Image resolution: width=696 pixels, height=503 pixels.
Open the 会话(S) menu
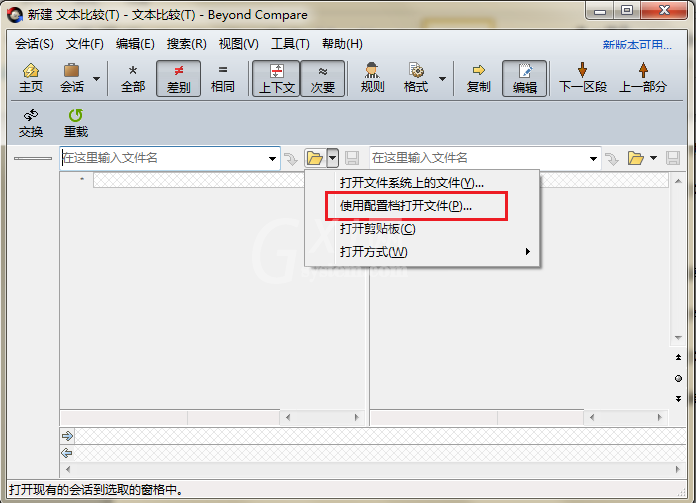[34, 44]
